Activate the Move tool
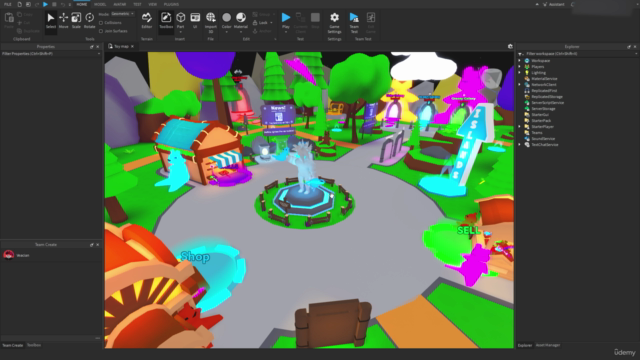This screenshot has width=640, height=360. [x=64, y=20]
